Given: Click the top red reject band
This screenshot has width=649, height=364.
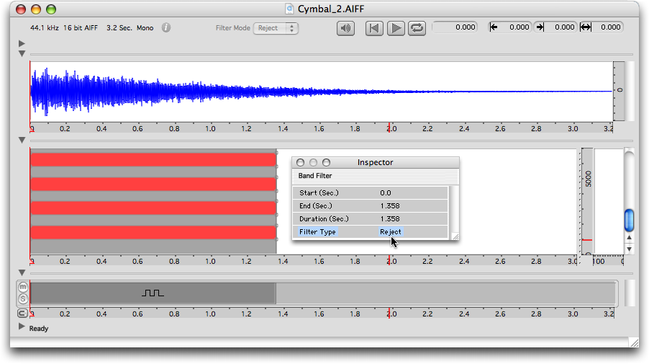Looking at the screenshot, I should pos(153,160).
